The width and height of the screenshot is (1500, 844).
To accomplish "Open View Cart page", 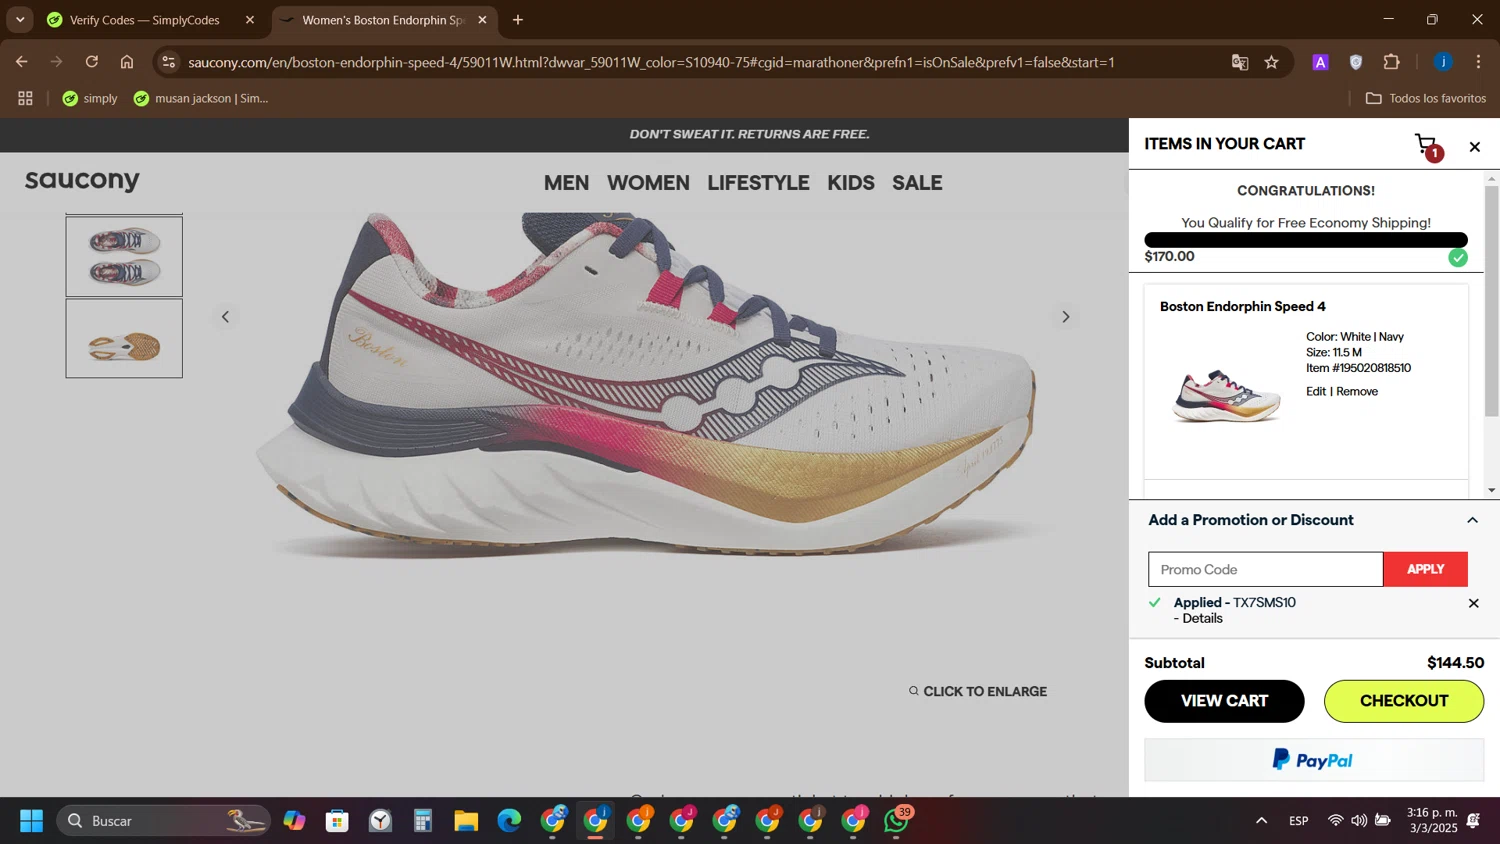I will tap(1224, 701).
